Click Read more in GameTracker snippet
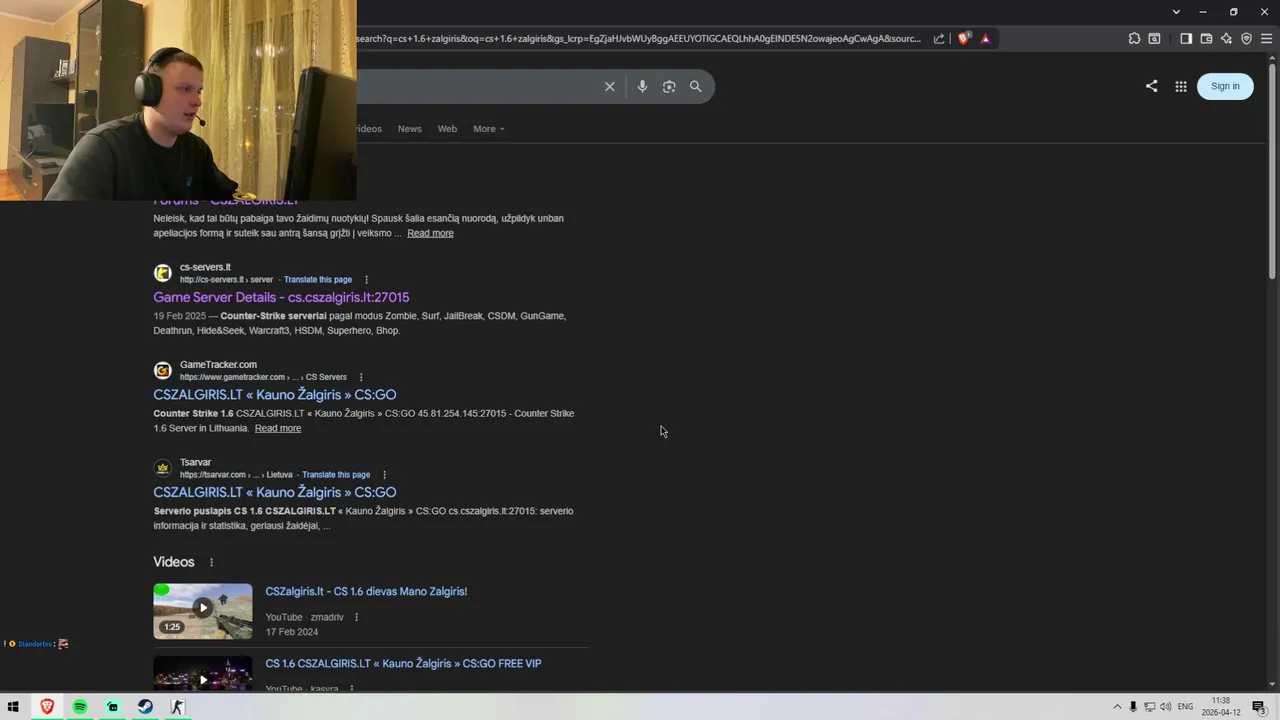 (278, 428)
